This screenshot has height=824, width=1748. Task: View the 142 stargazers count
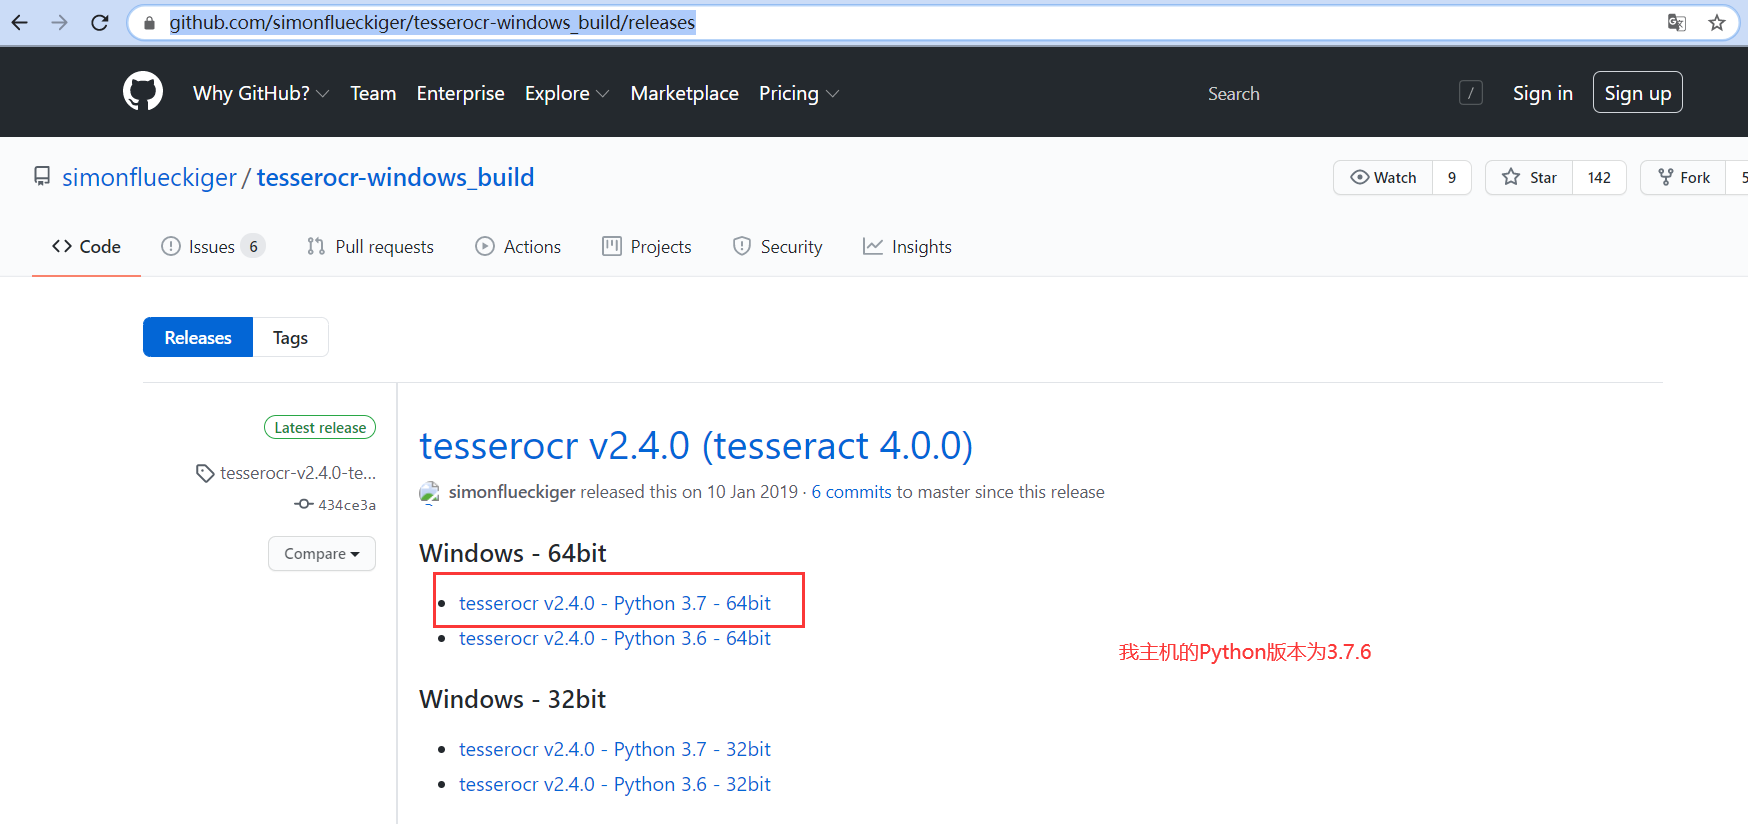pos(1599,178)
